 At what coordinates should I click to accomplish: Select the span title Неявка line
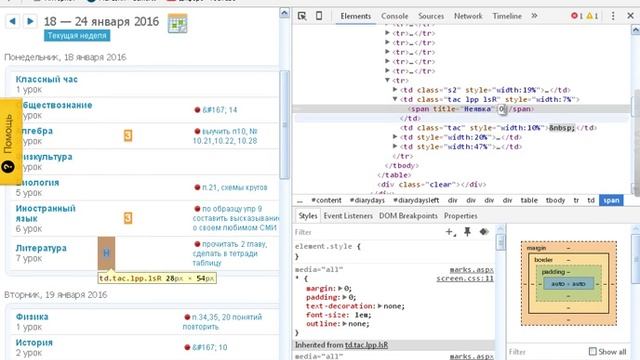coord(462,109)
